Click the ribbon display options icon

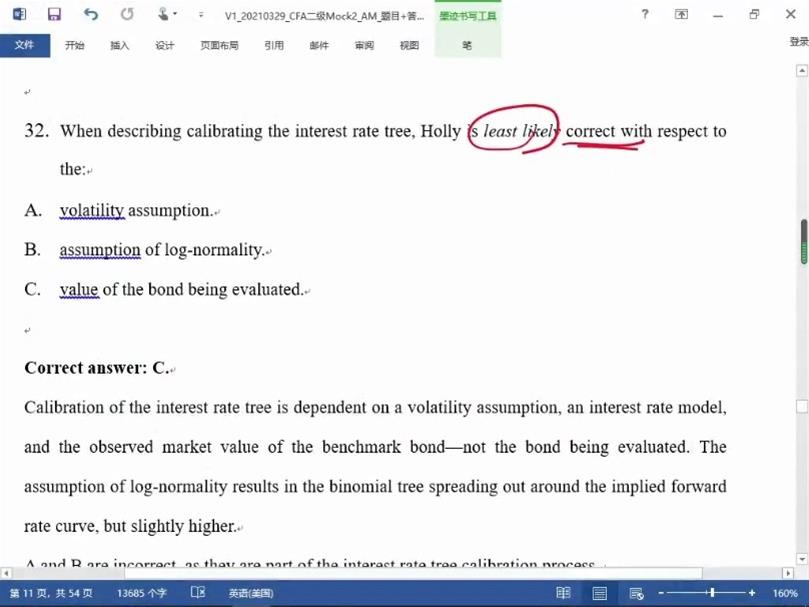(x=681, y=14)
